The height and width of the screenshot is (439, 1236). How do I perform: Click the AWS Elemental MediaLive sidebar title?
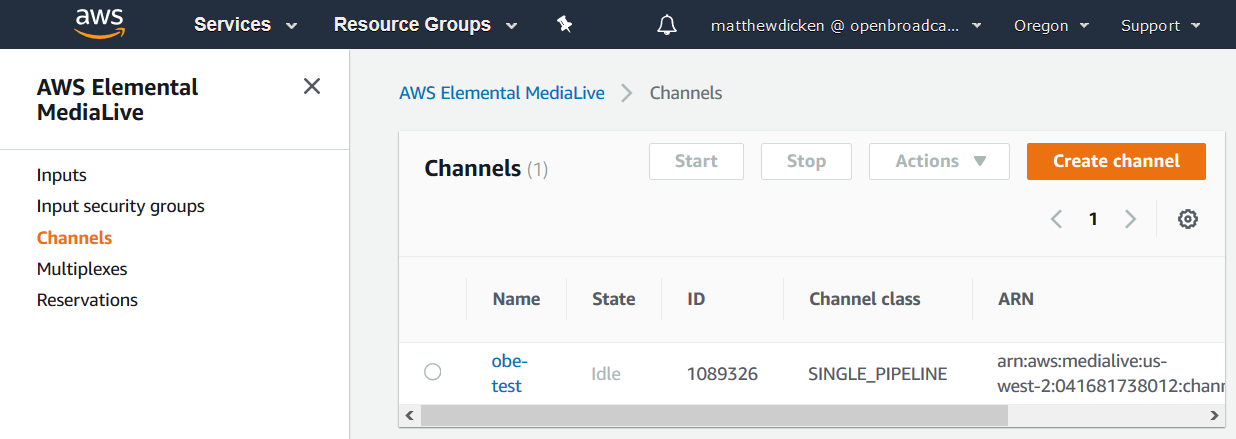pos(118,100)
